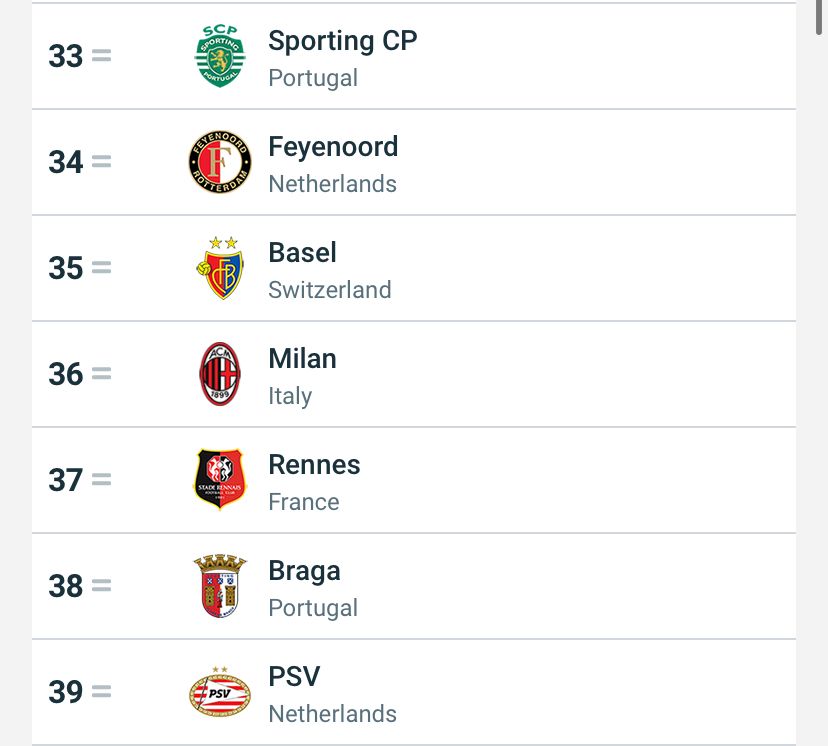Select the PSV team name
This screenshot has width=828, height=746.
click(x=294, y=677)
